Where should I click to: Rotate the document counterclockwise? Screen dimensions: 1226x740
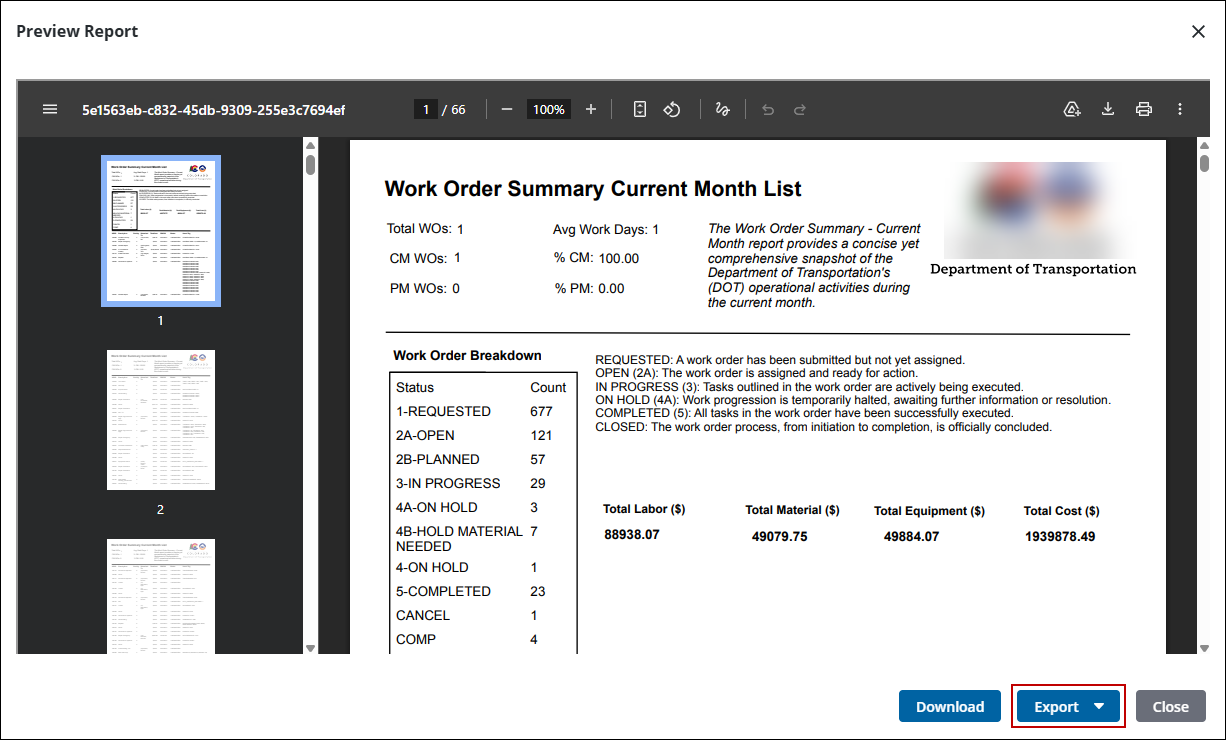(x=672, y=110)
